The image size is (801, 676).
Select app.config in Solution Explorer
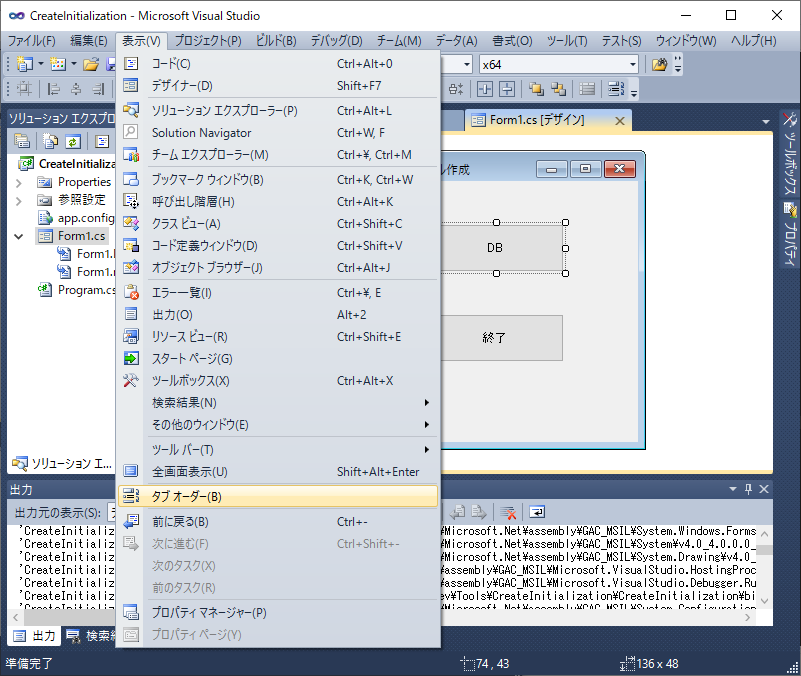[x=86, y=218]
